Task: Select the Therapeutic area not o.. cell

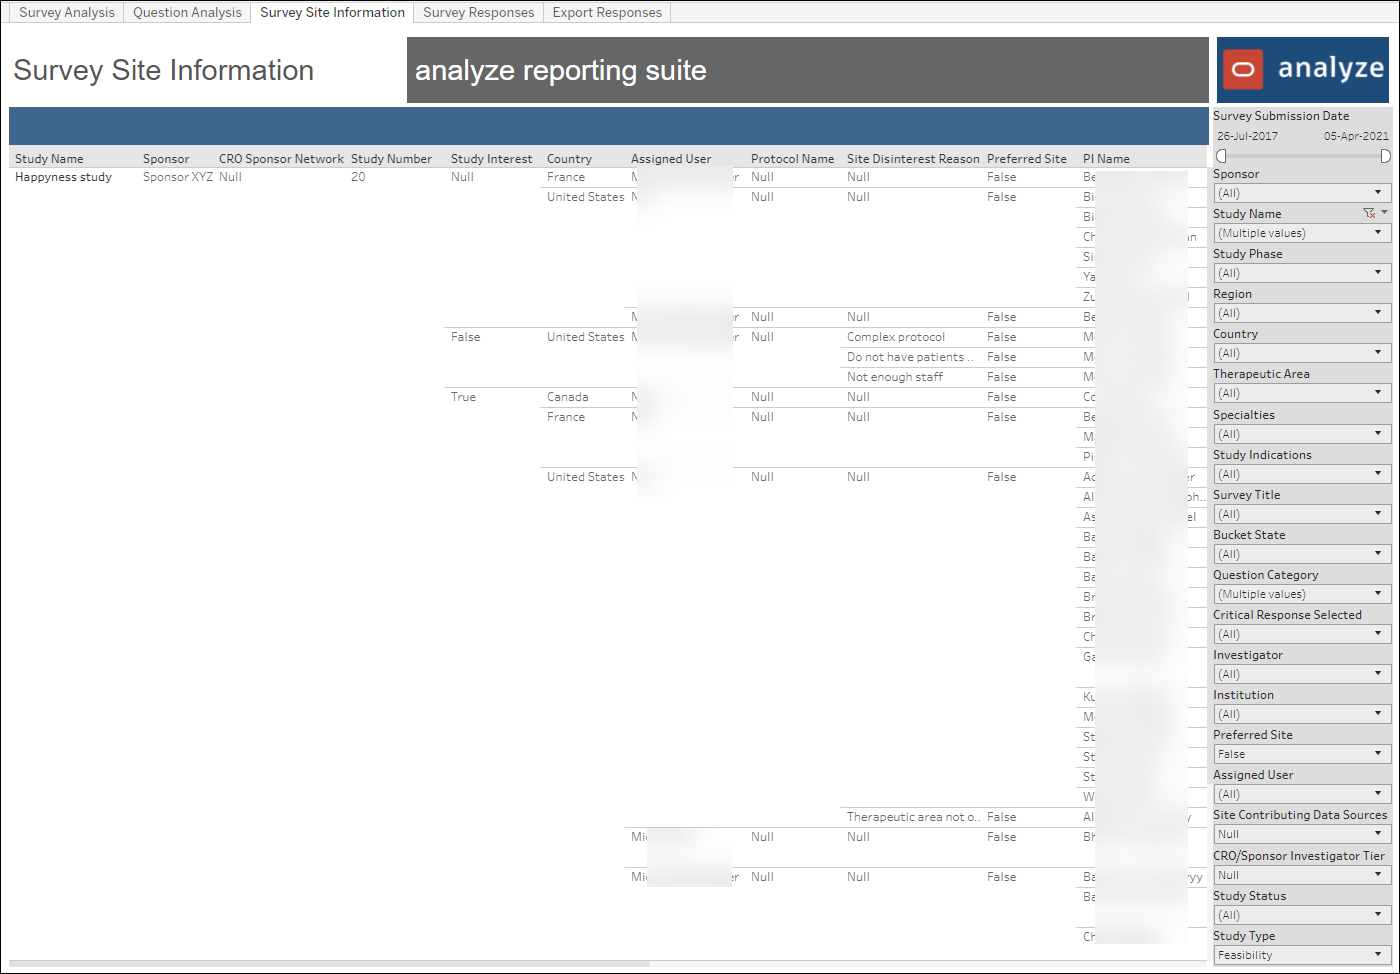Action: [x=913, y=817]
